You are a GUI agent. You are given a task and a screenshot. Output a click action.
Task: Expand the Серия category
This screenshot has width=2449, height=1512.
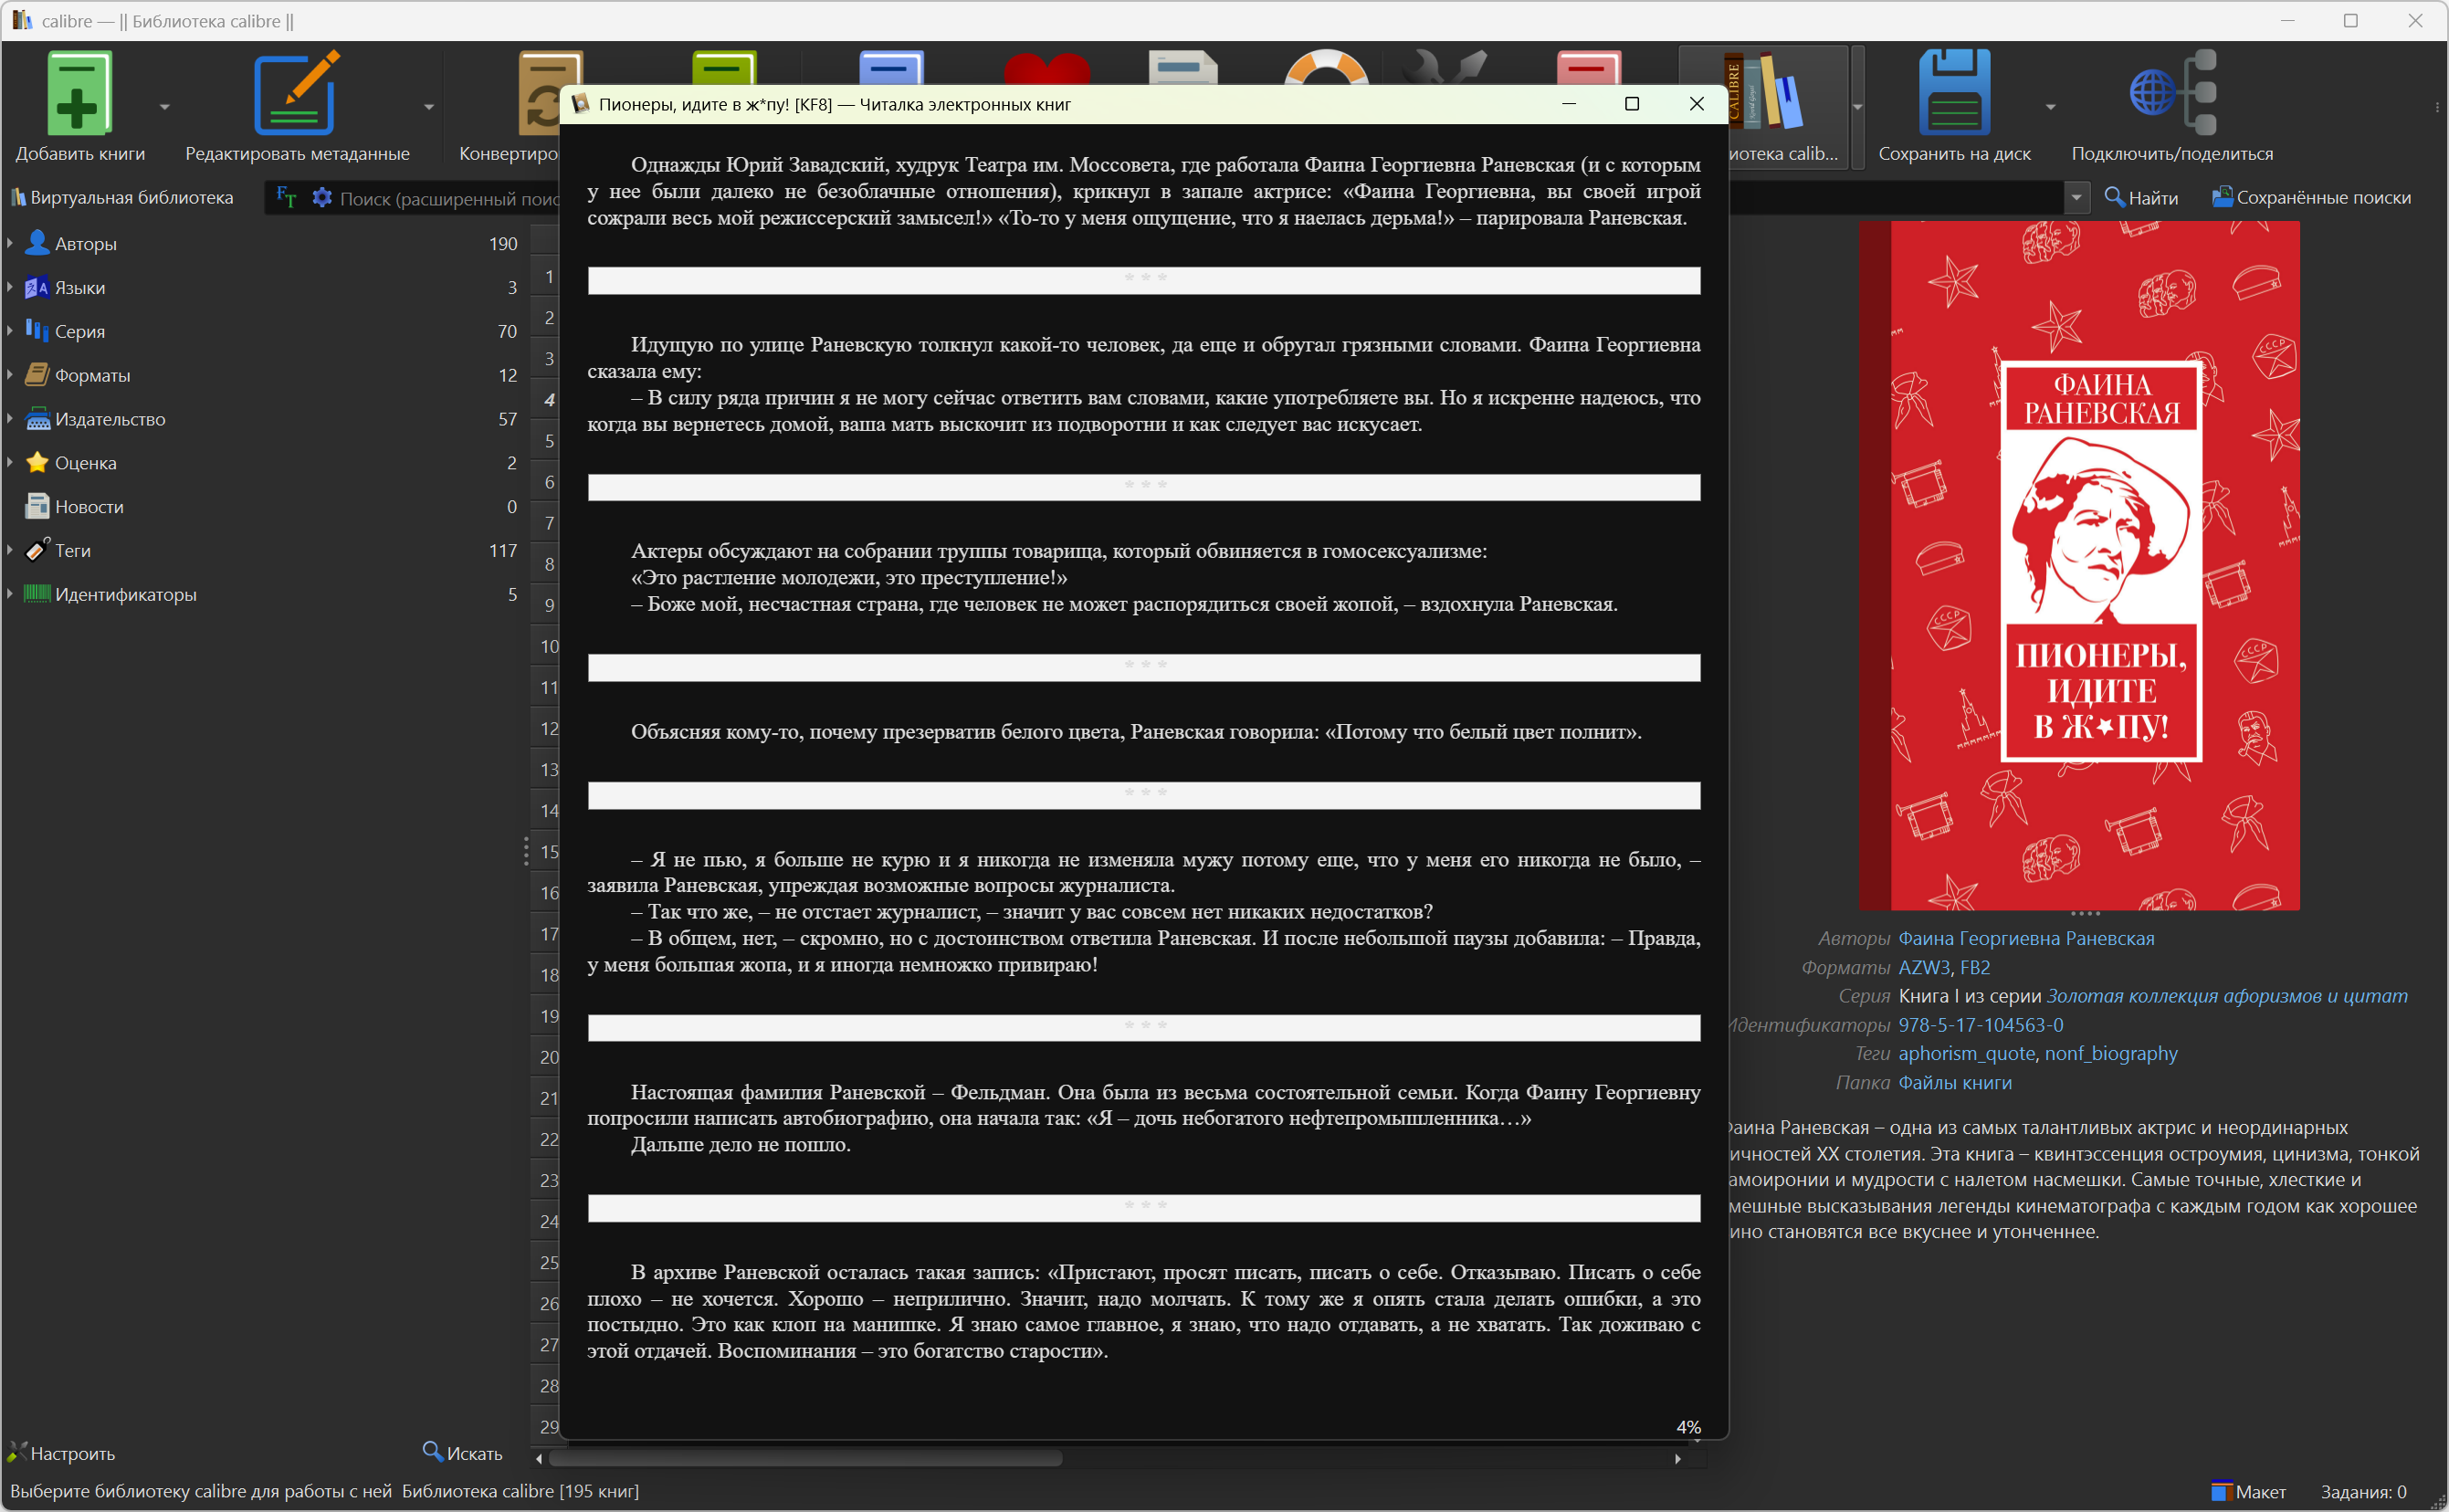click(x=10, y=331)
